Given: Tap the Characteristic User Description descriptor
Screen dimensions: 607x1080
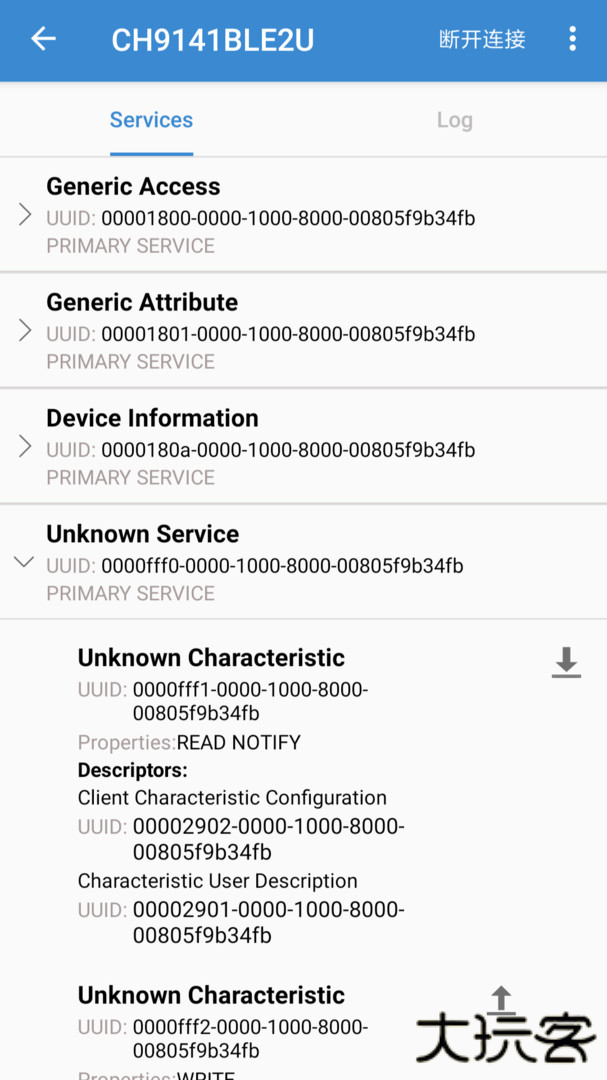Looking at the screenshot, I should coord(217,881).
